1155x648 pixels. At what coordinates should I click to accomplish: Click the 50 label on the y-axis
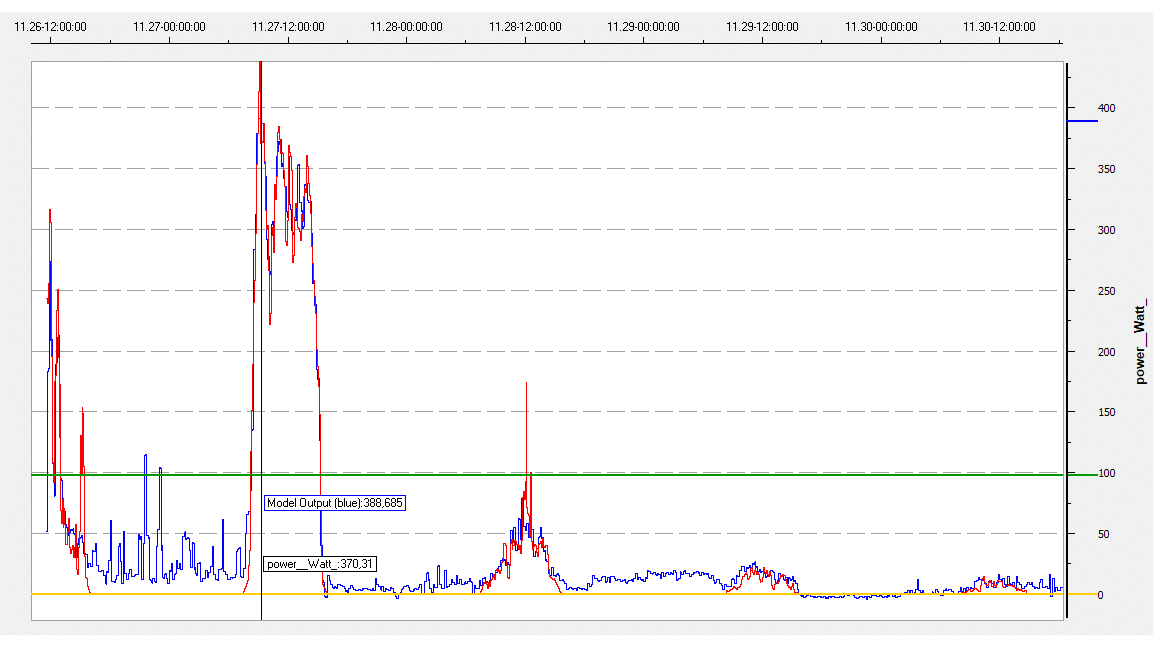tap(1103, 534)
